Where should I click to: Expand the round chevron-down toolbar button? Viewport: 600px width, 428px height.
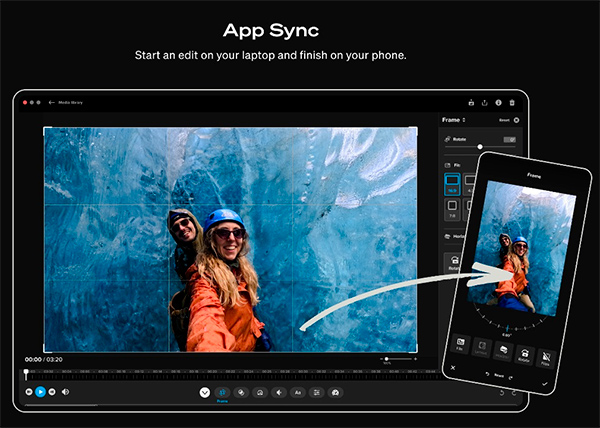coord(204,393)
